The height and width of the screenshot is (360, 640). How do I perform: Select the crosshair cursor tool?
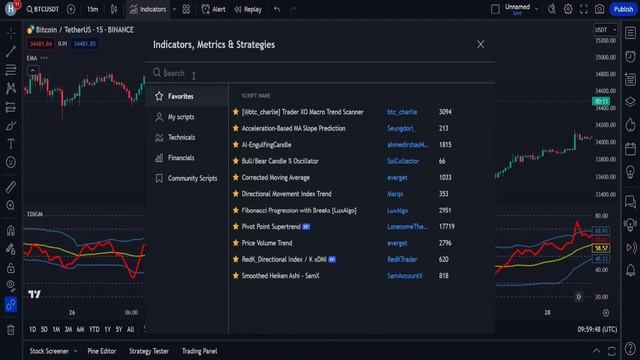pyautogui.click(x=11, y=33)
